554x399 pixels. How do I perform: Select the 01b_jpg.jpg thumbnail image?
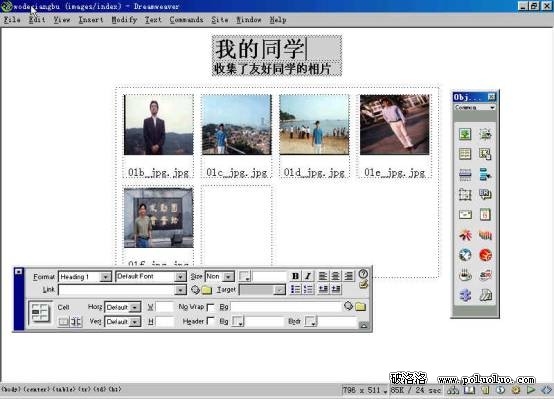coord(158,124)
